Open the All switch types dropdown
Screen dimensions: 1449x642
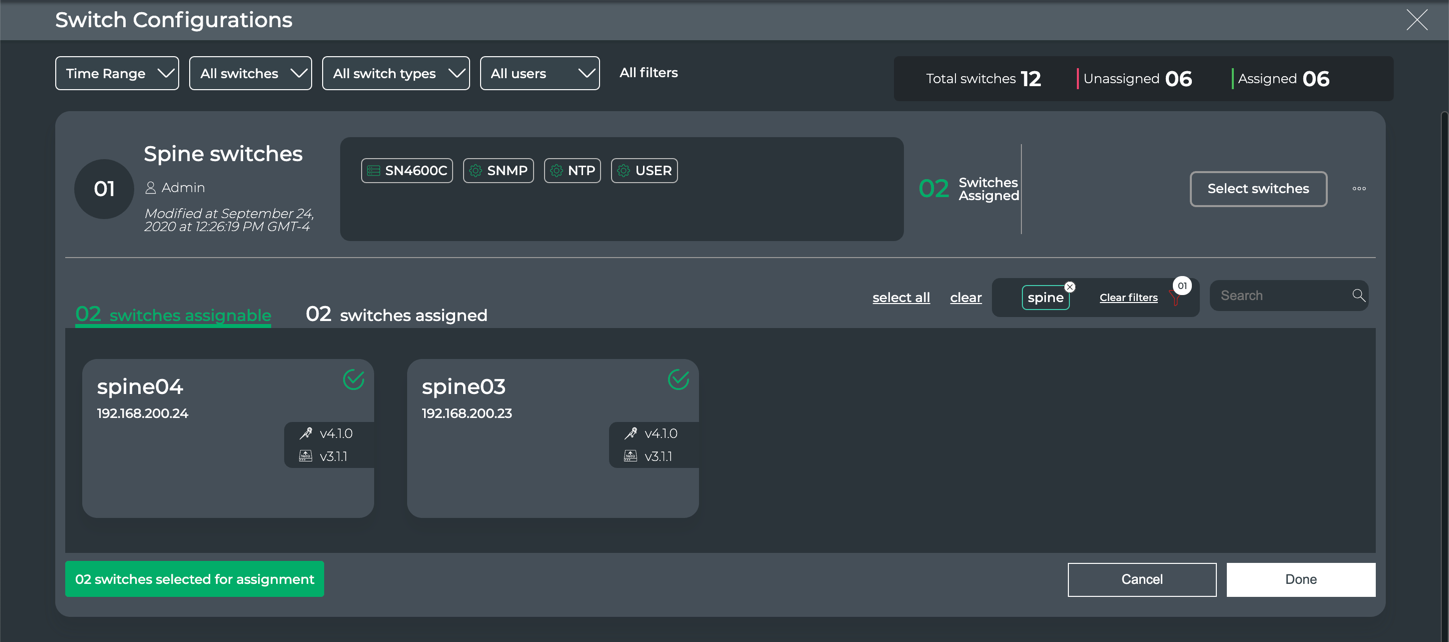click(x=396, y=73)
